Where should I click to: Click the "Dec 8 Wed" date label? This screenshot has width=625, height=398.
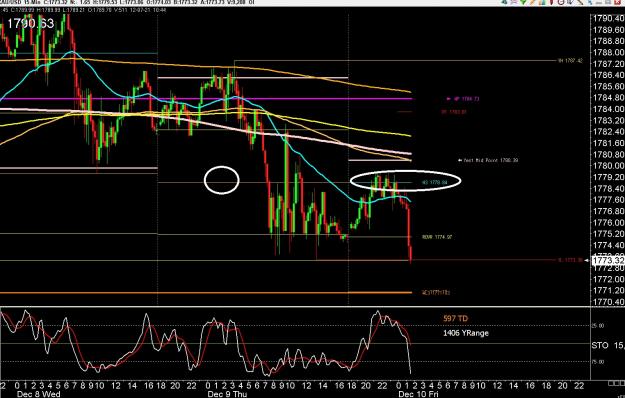pyautogui.click(x=39, y=394)
